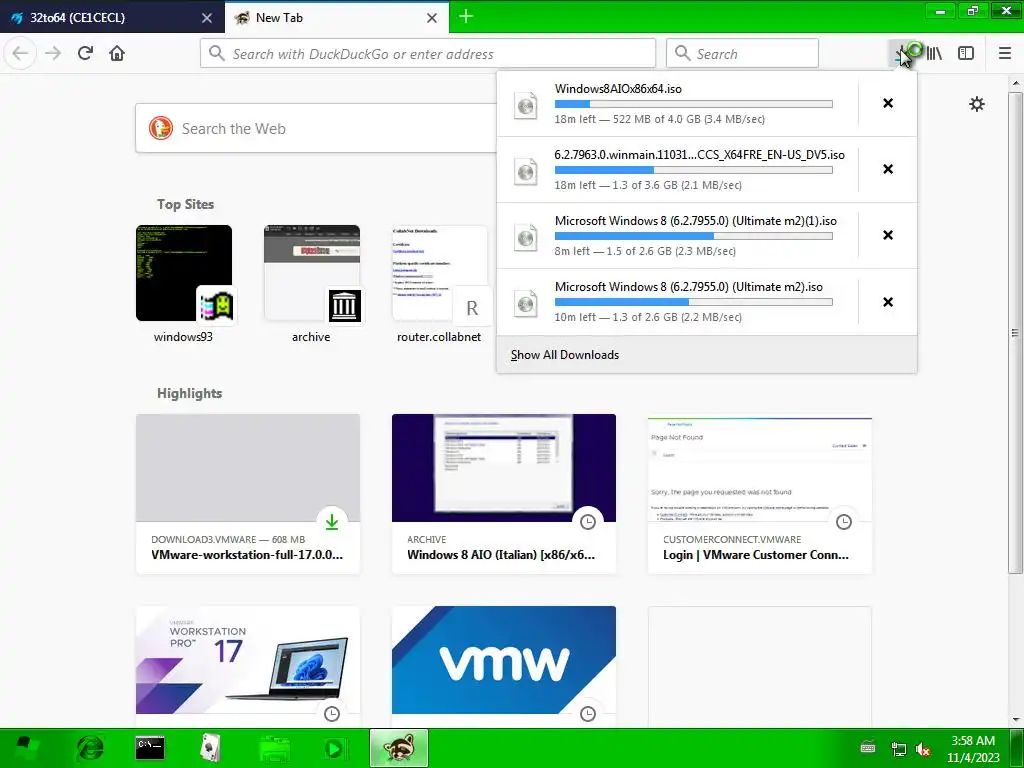Click the downloads toolbar button
The width and height of the screenshot is (1024, 768).
tap(903, 54)
